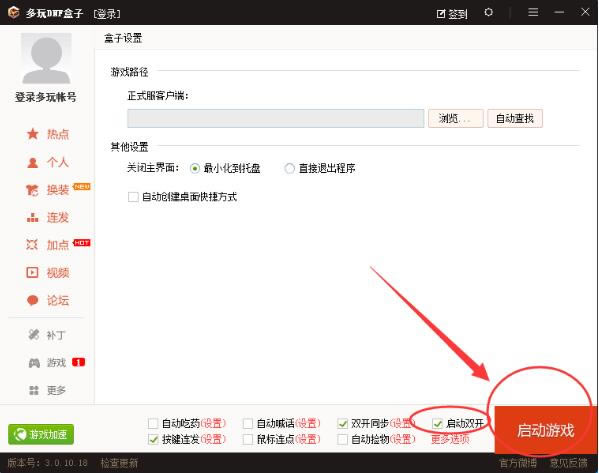Screen dimensions: 599x473
Task: Open the 游戏 gamepad icon
Action: (34, 363)
